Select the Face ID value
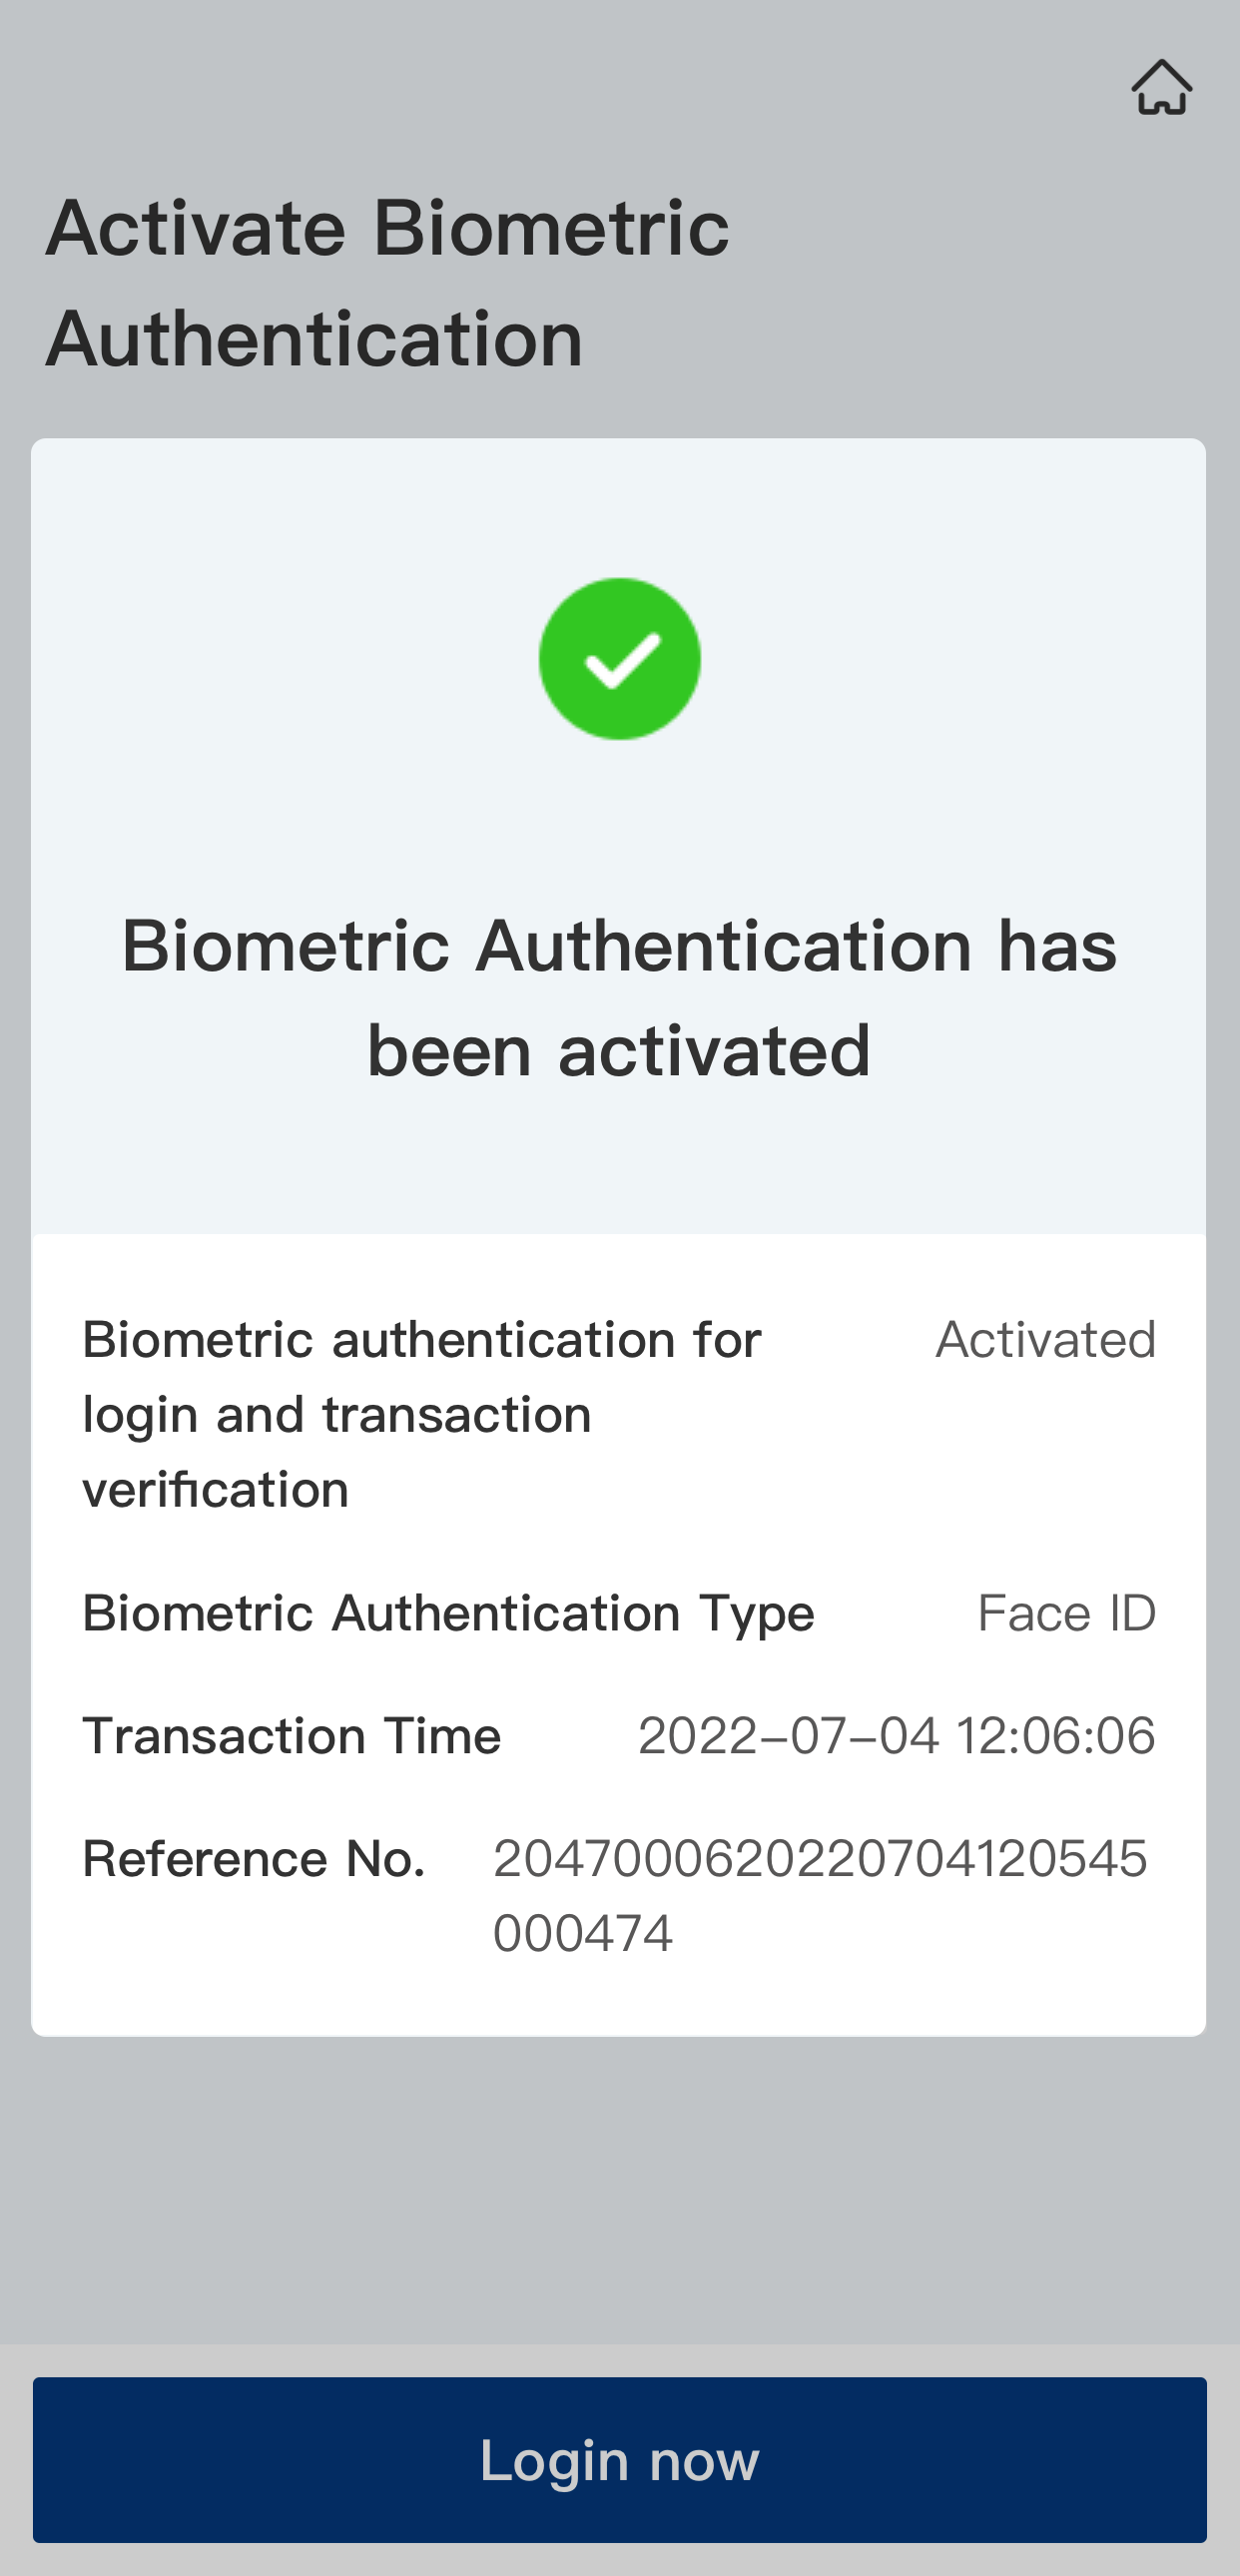Viewport: 1240px width, 2576px height. [1066, 1613]
